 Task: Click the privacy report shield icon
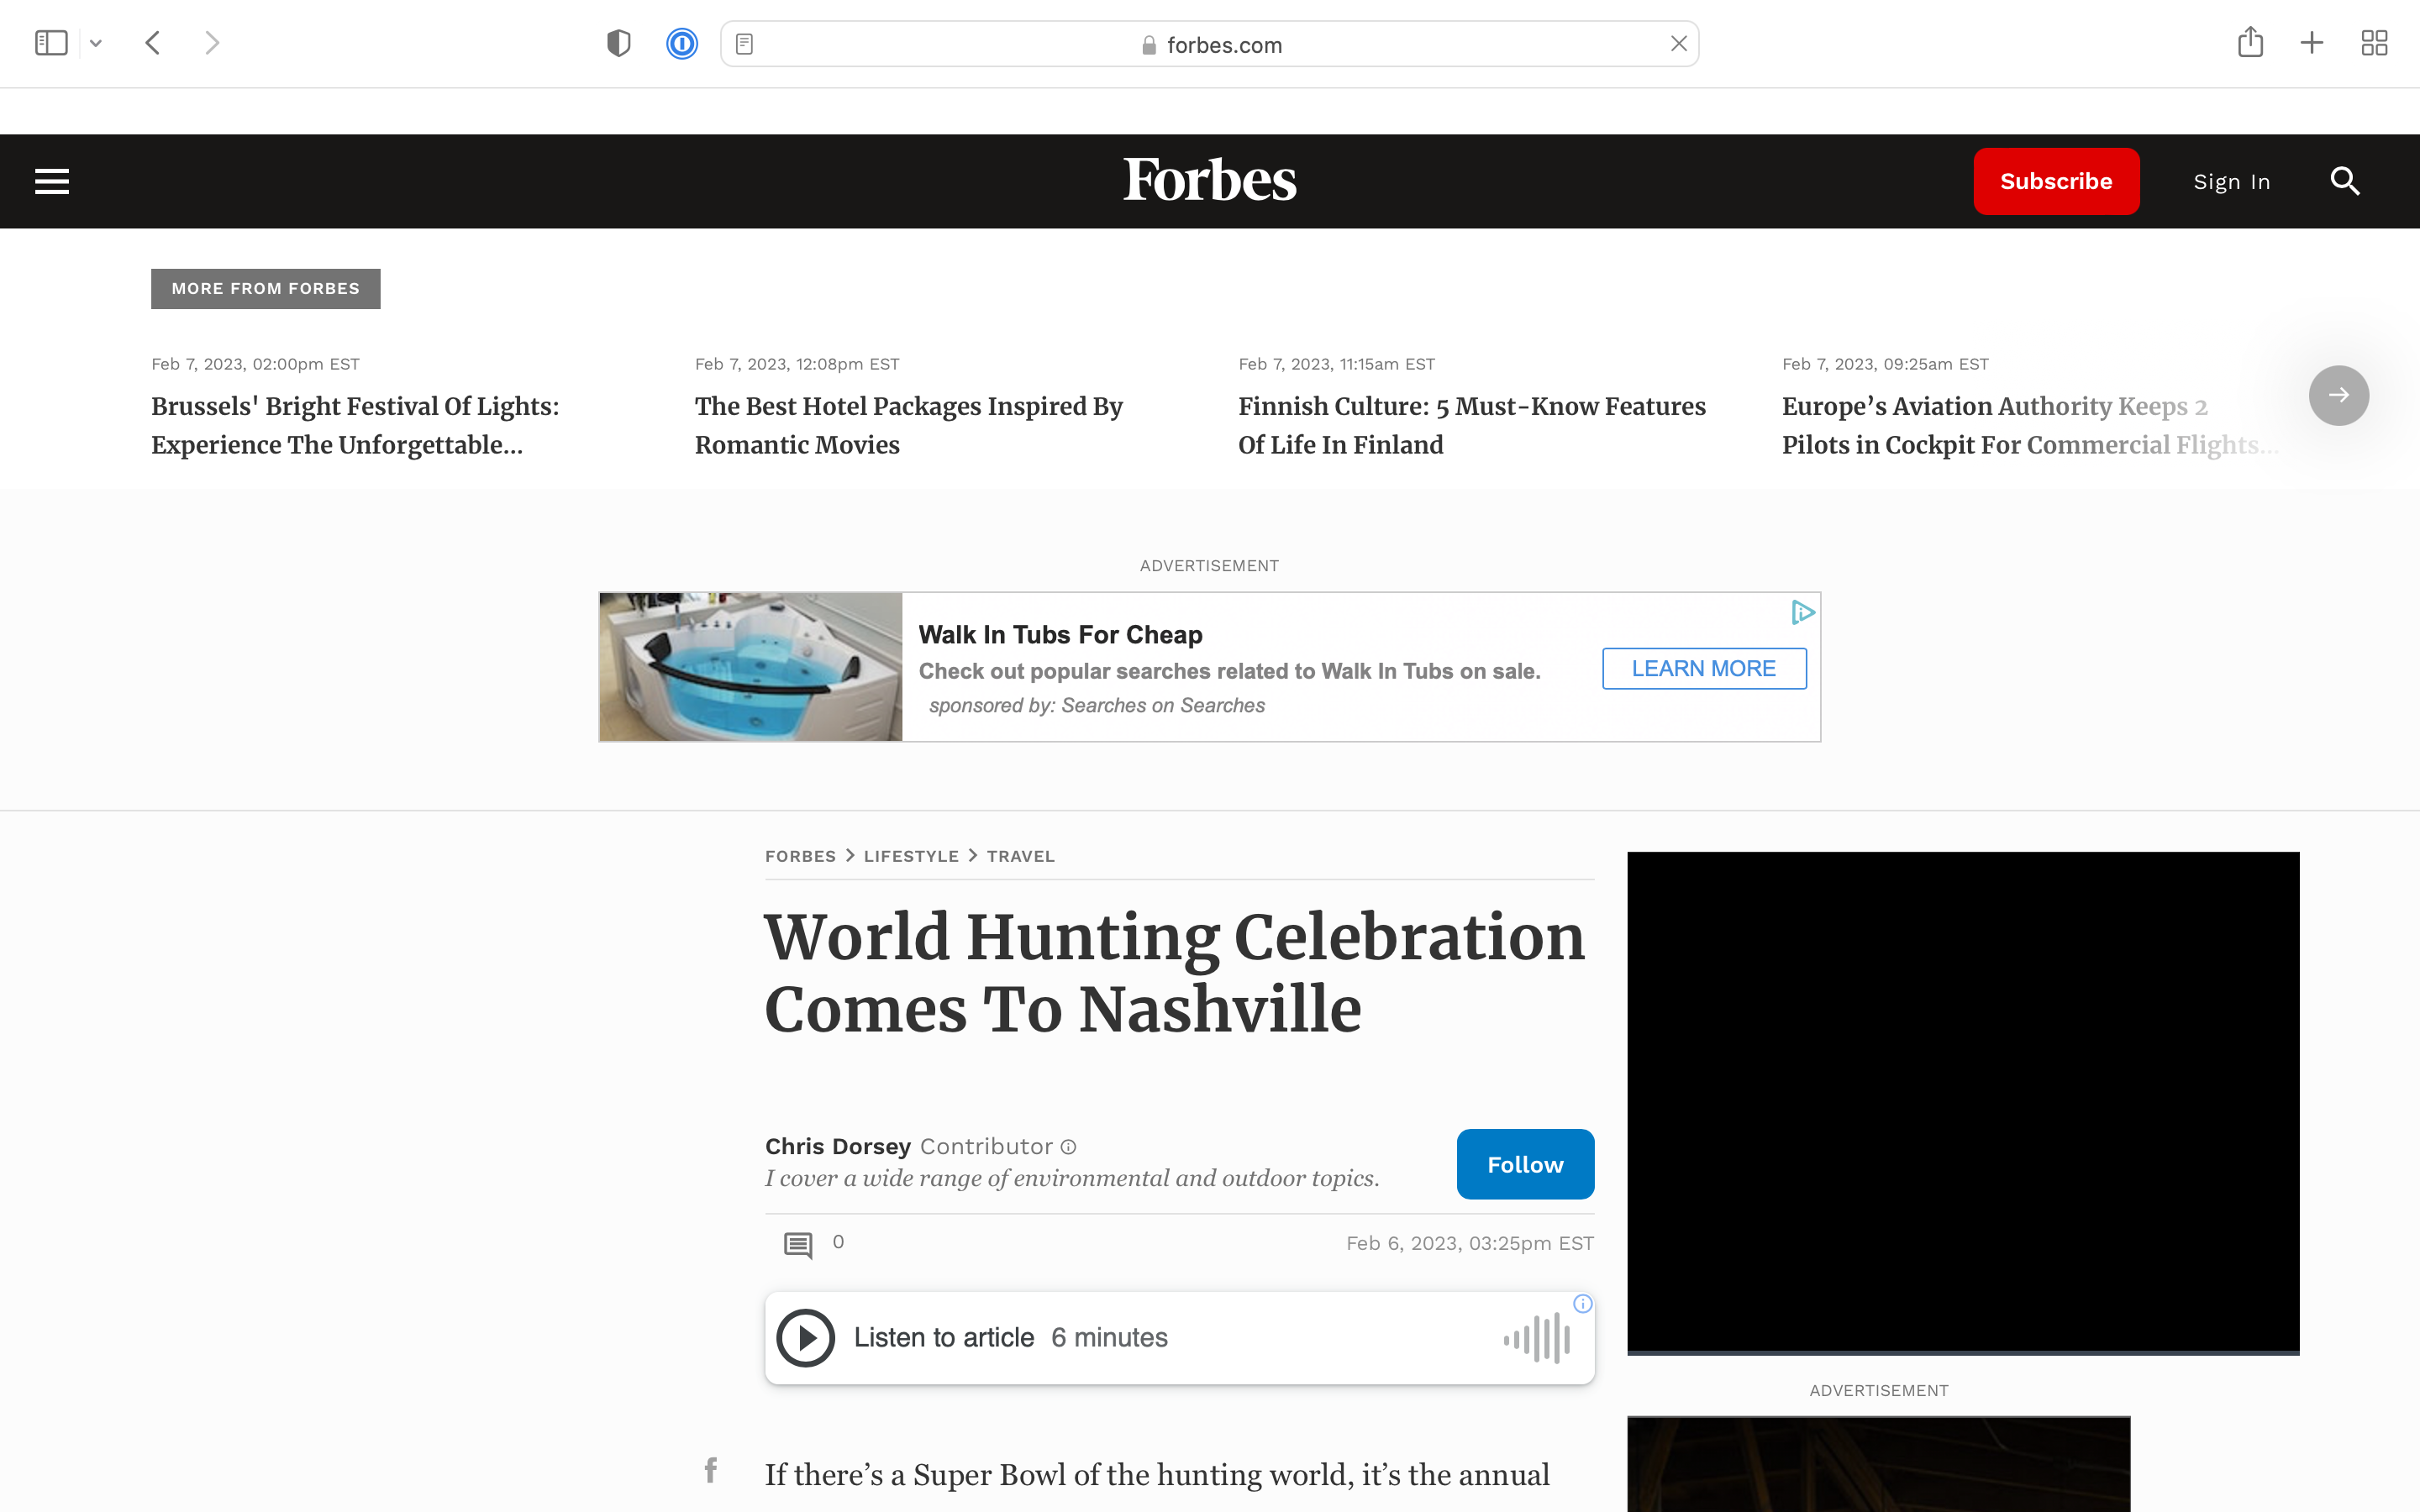(x=619, y=44)
